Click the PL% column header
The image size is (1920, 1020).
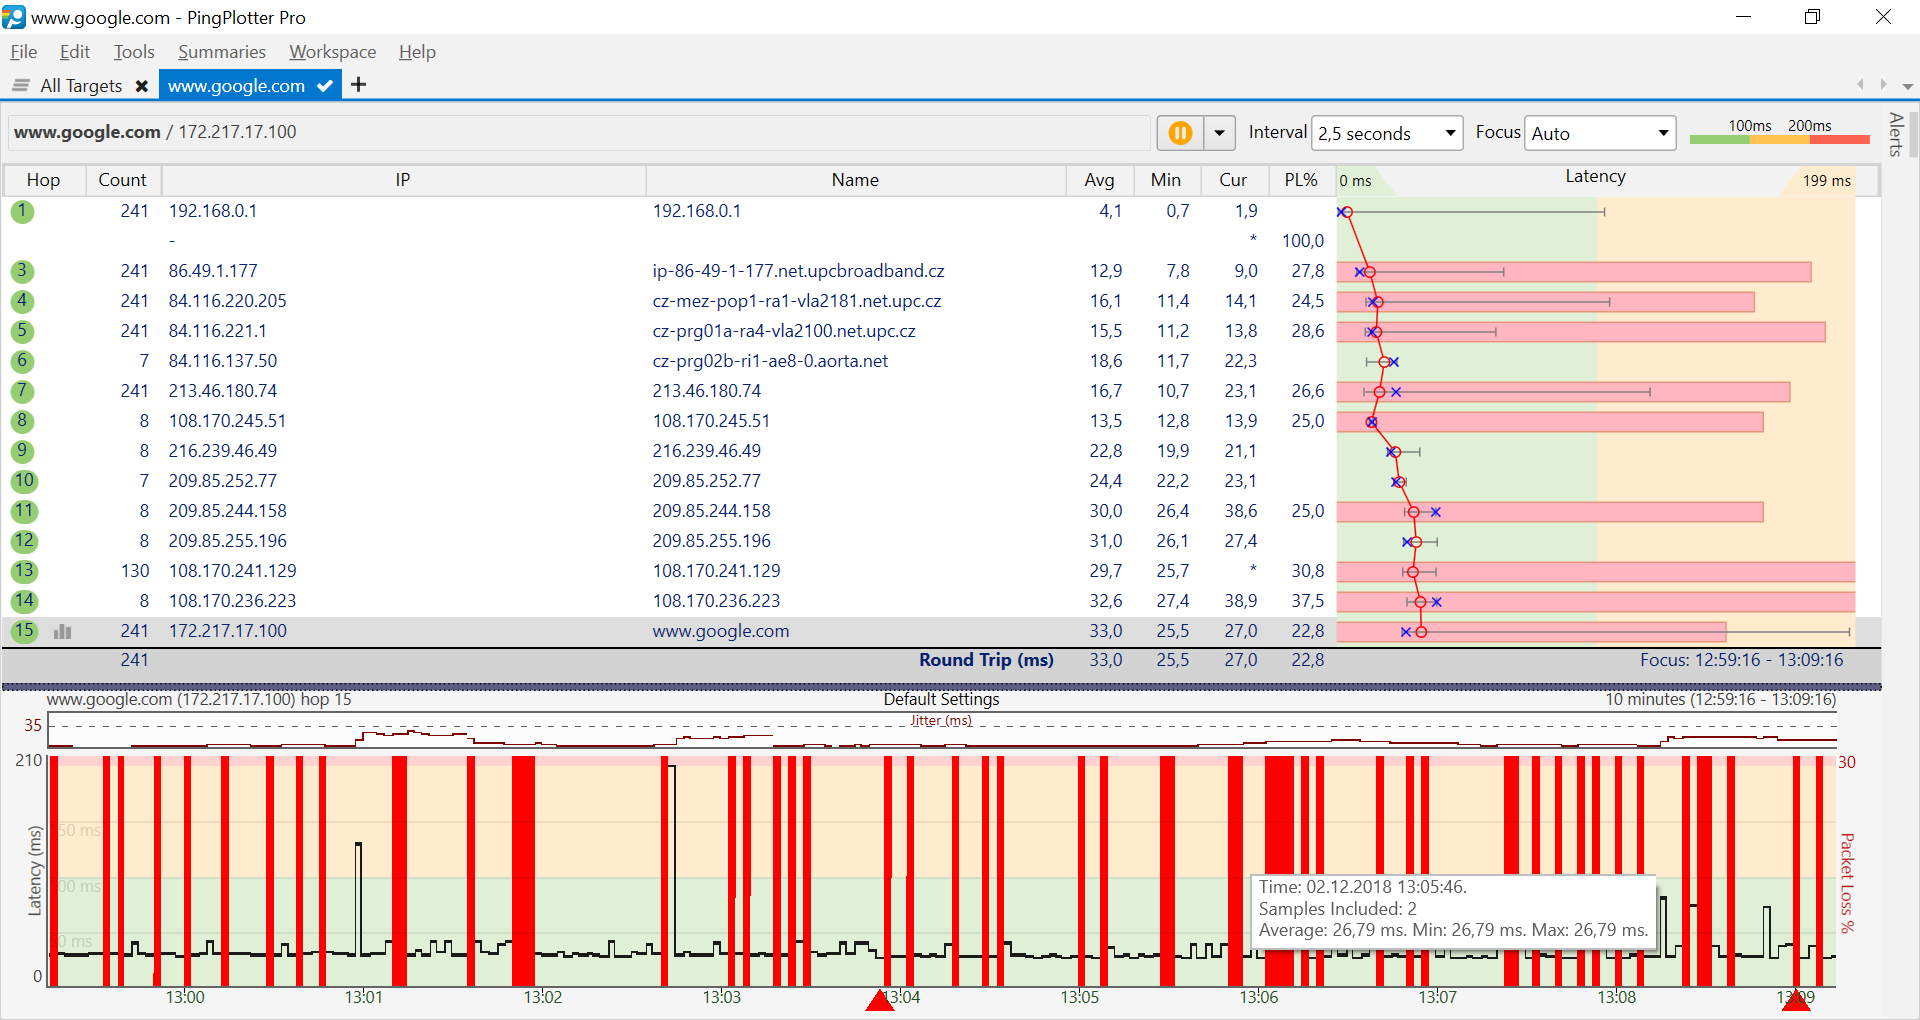1301,180
